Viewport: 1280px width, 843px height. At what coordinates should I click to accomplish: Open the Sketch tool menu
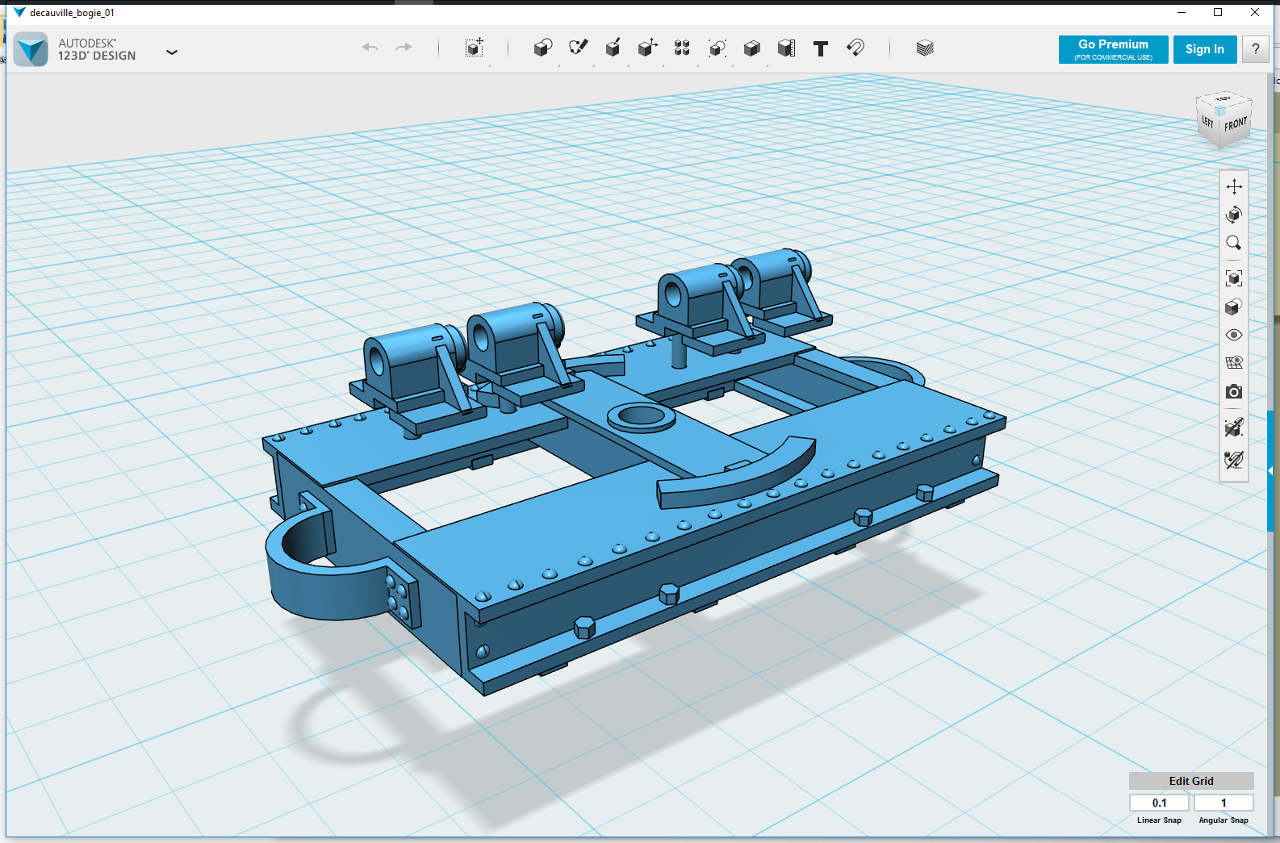click(578, 48)
